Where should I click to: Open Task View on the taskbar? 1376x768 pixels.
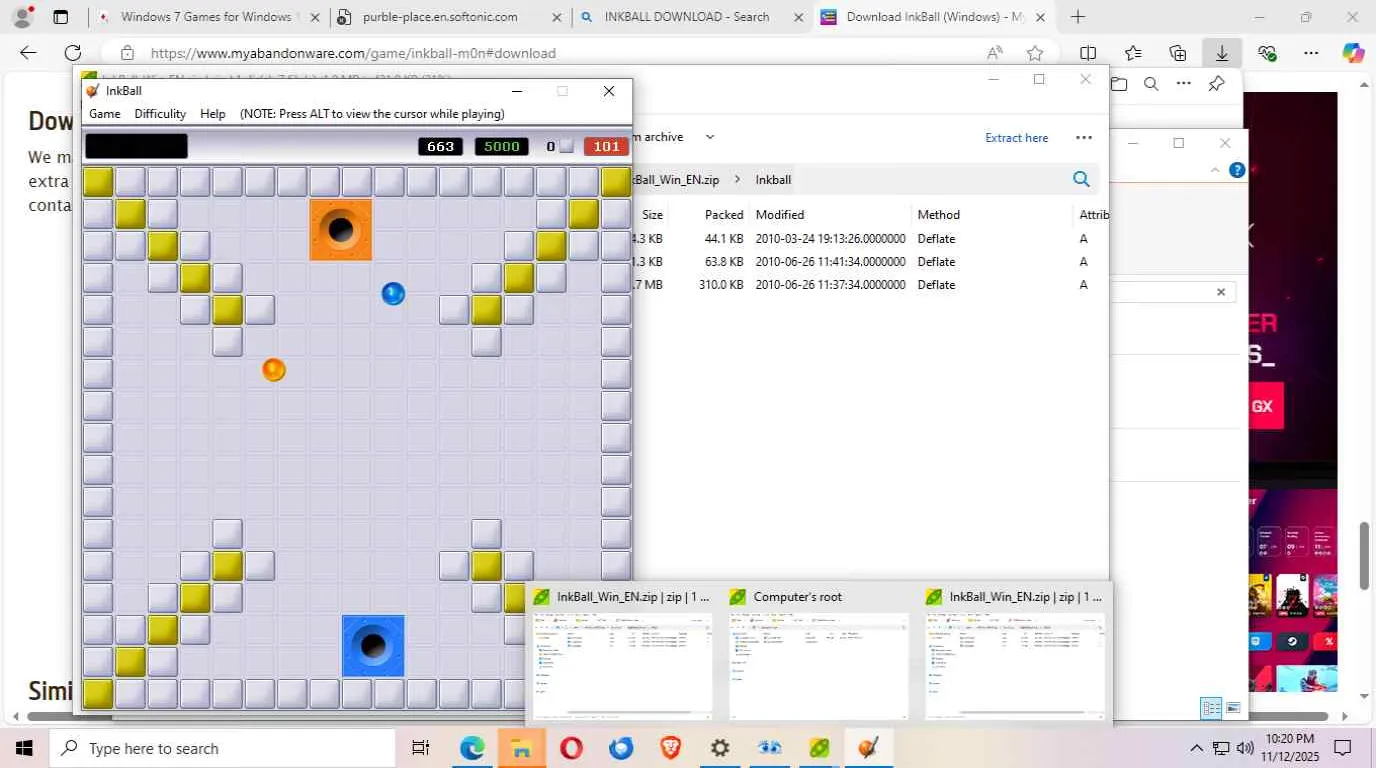pyautogui.click(x=421, y=748)
